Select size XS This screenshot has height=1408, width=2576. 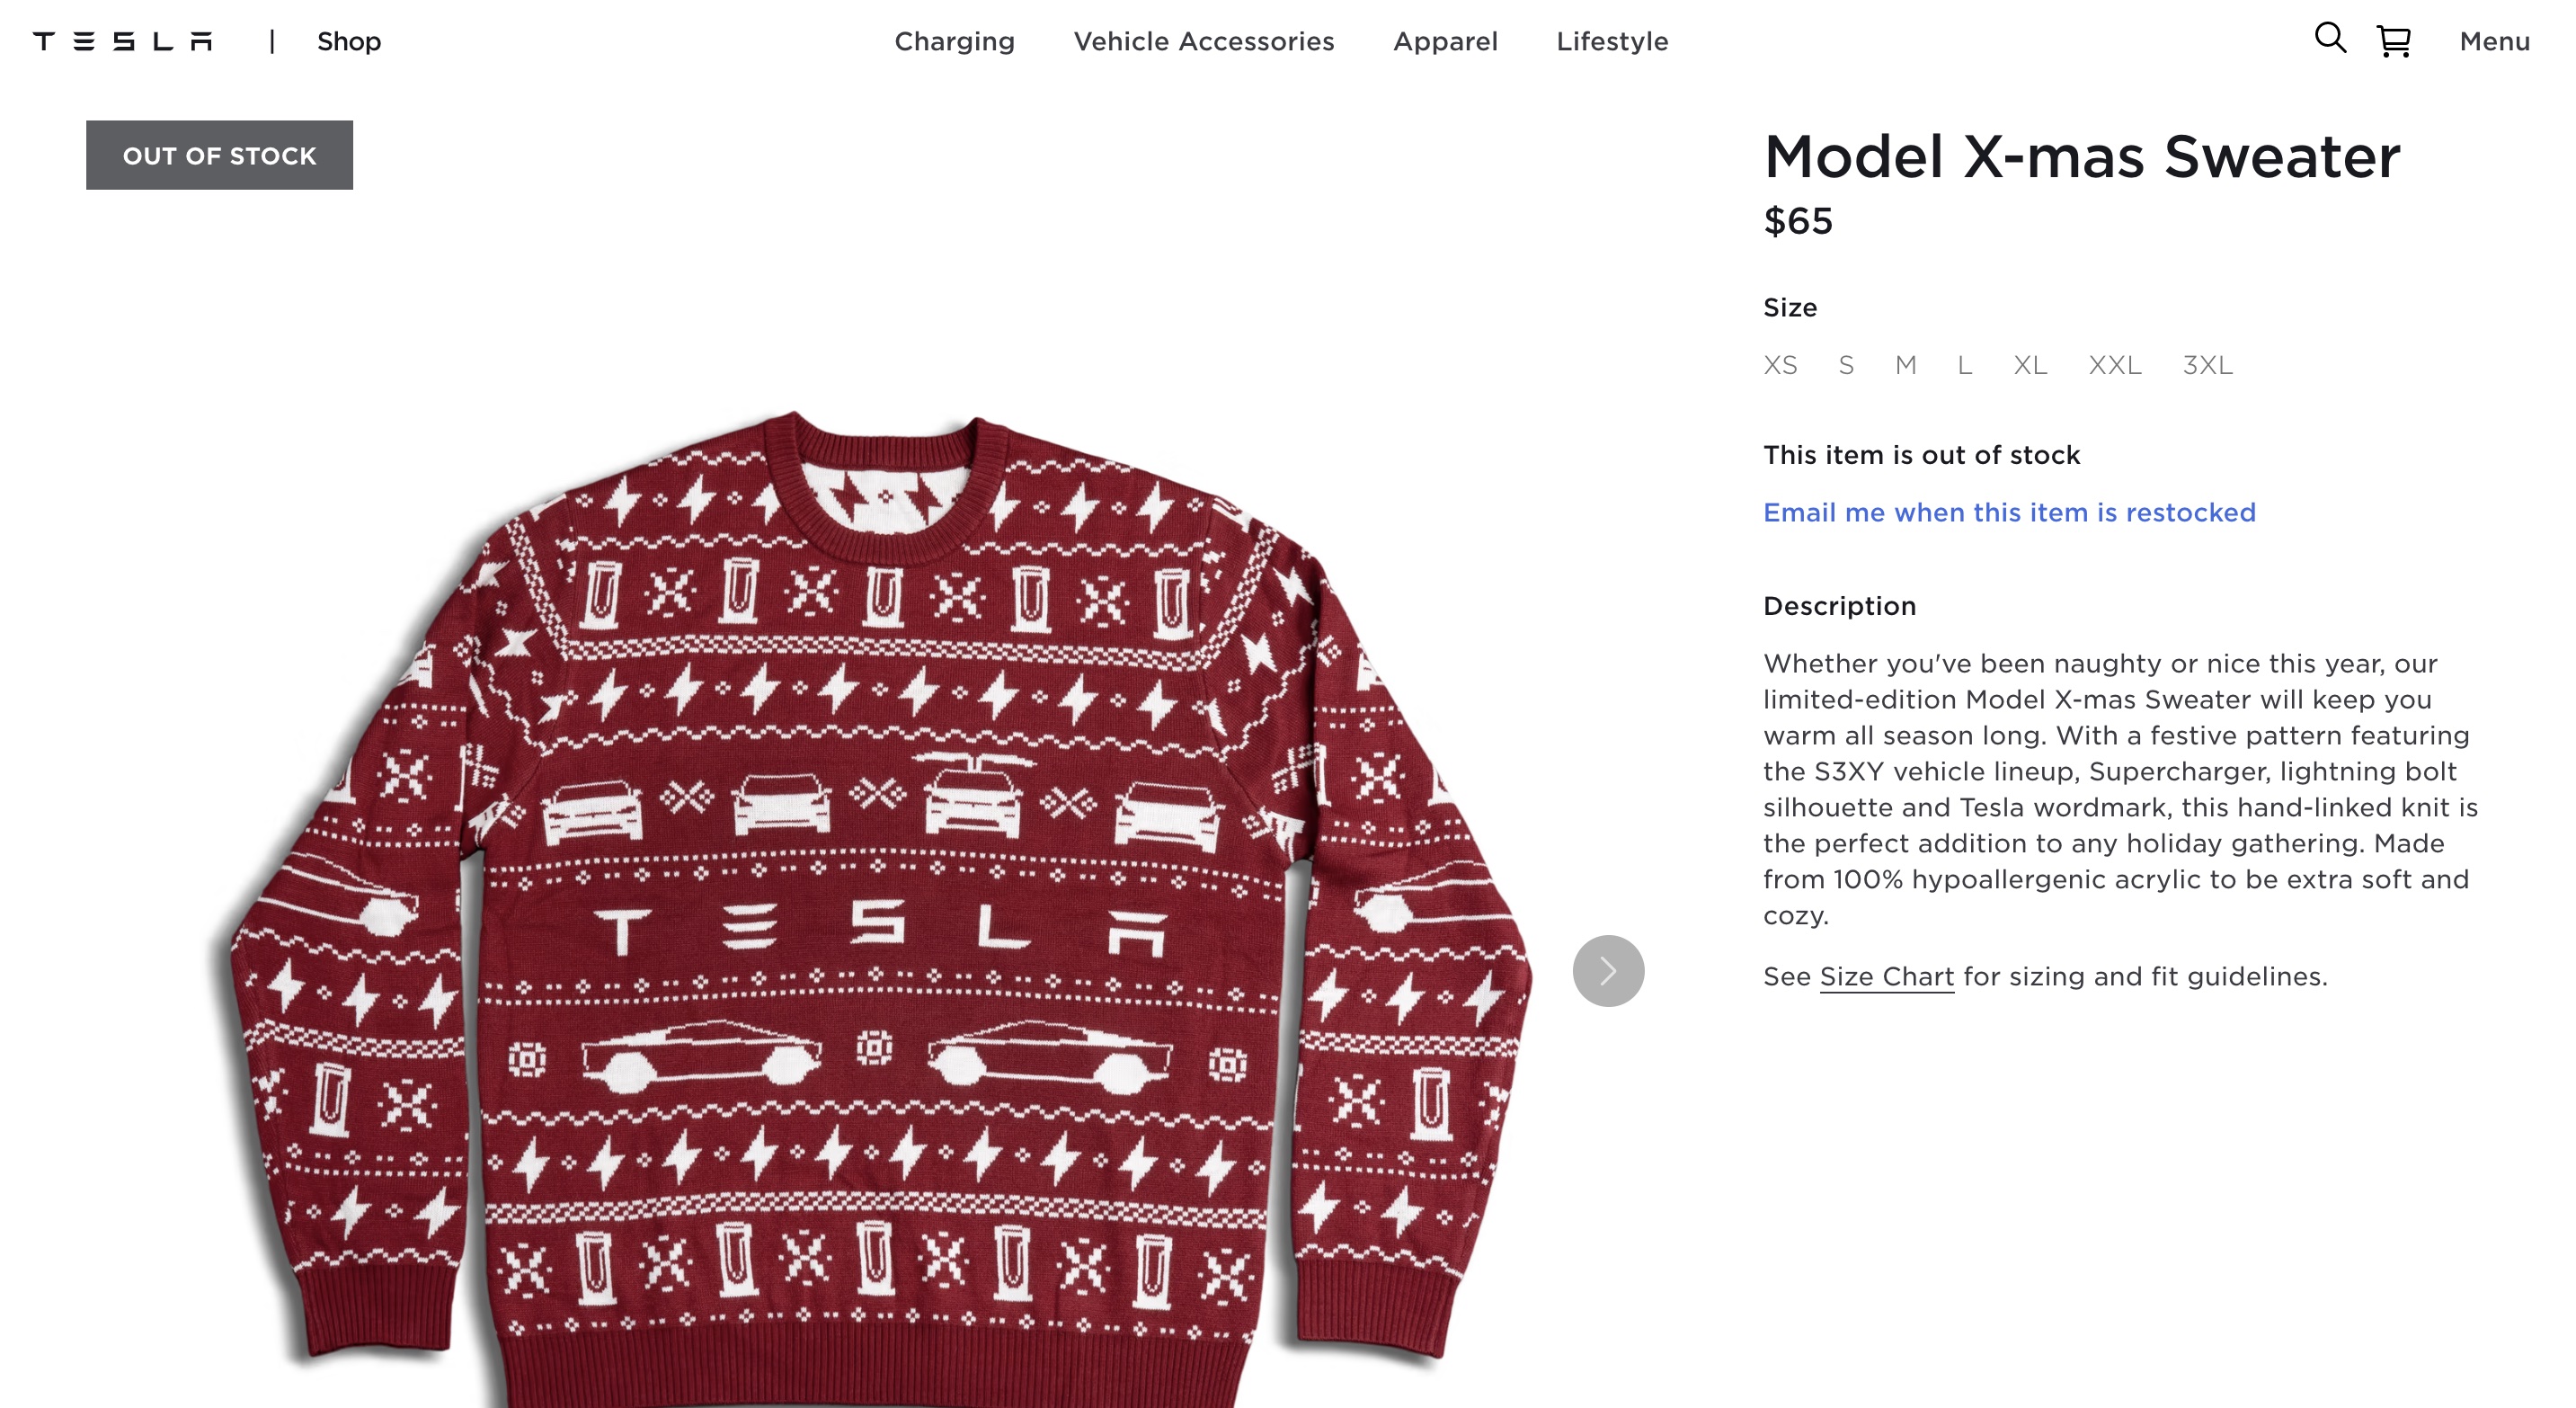pyautogui.click(x=1780, y=365)
